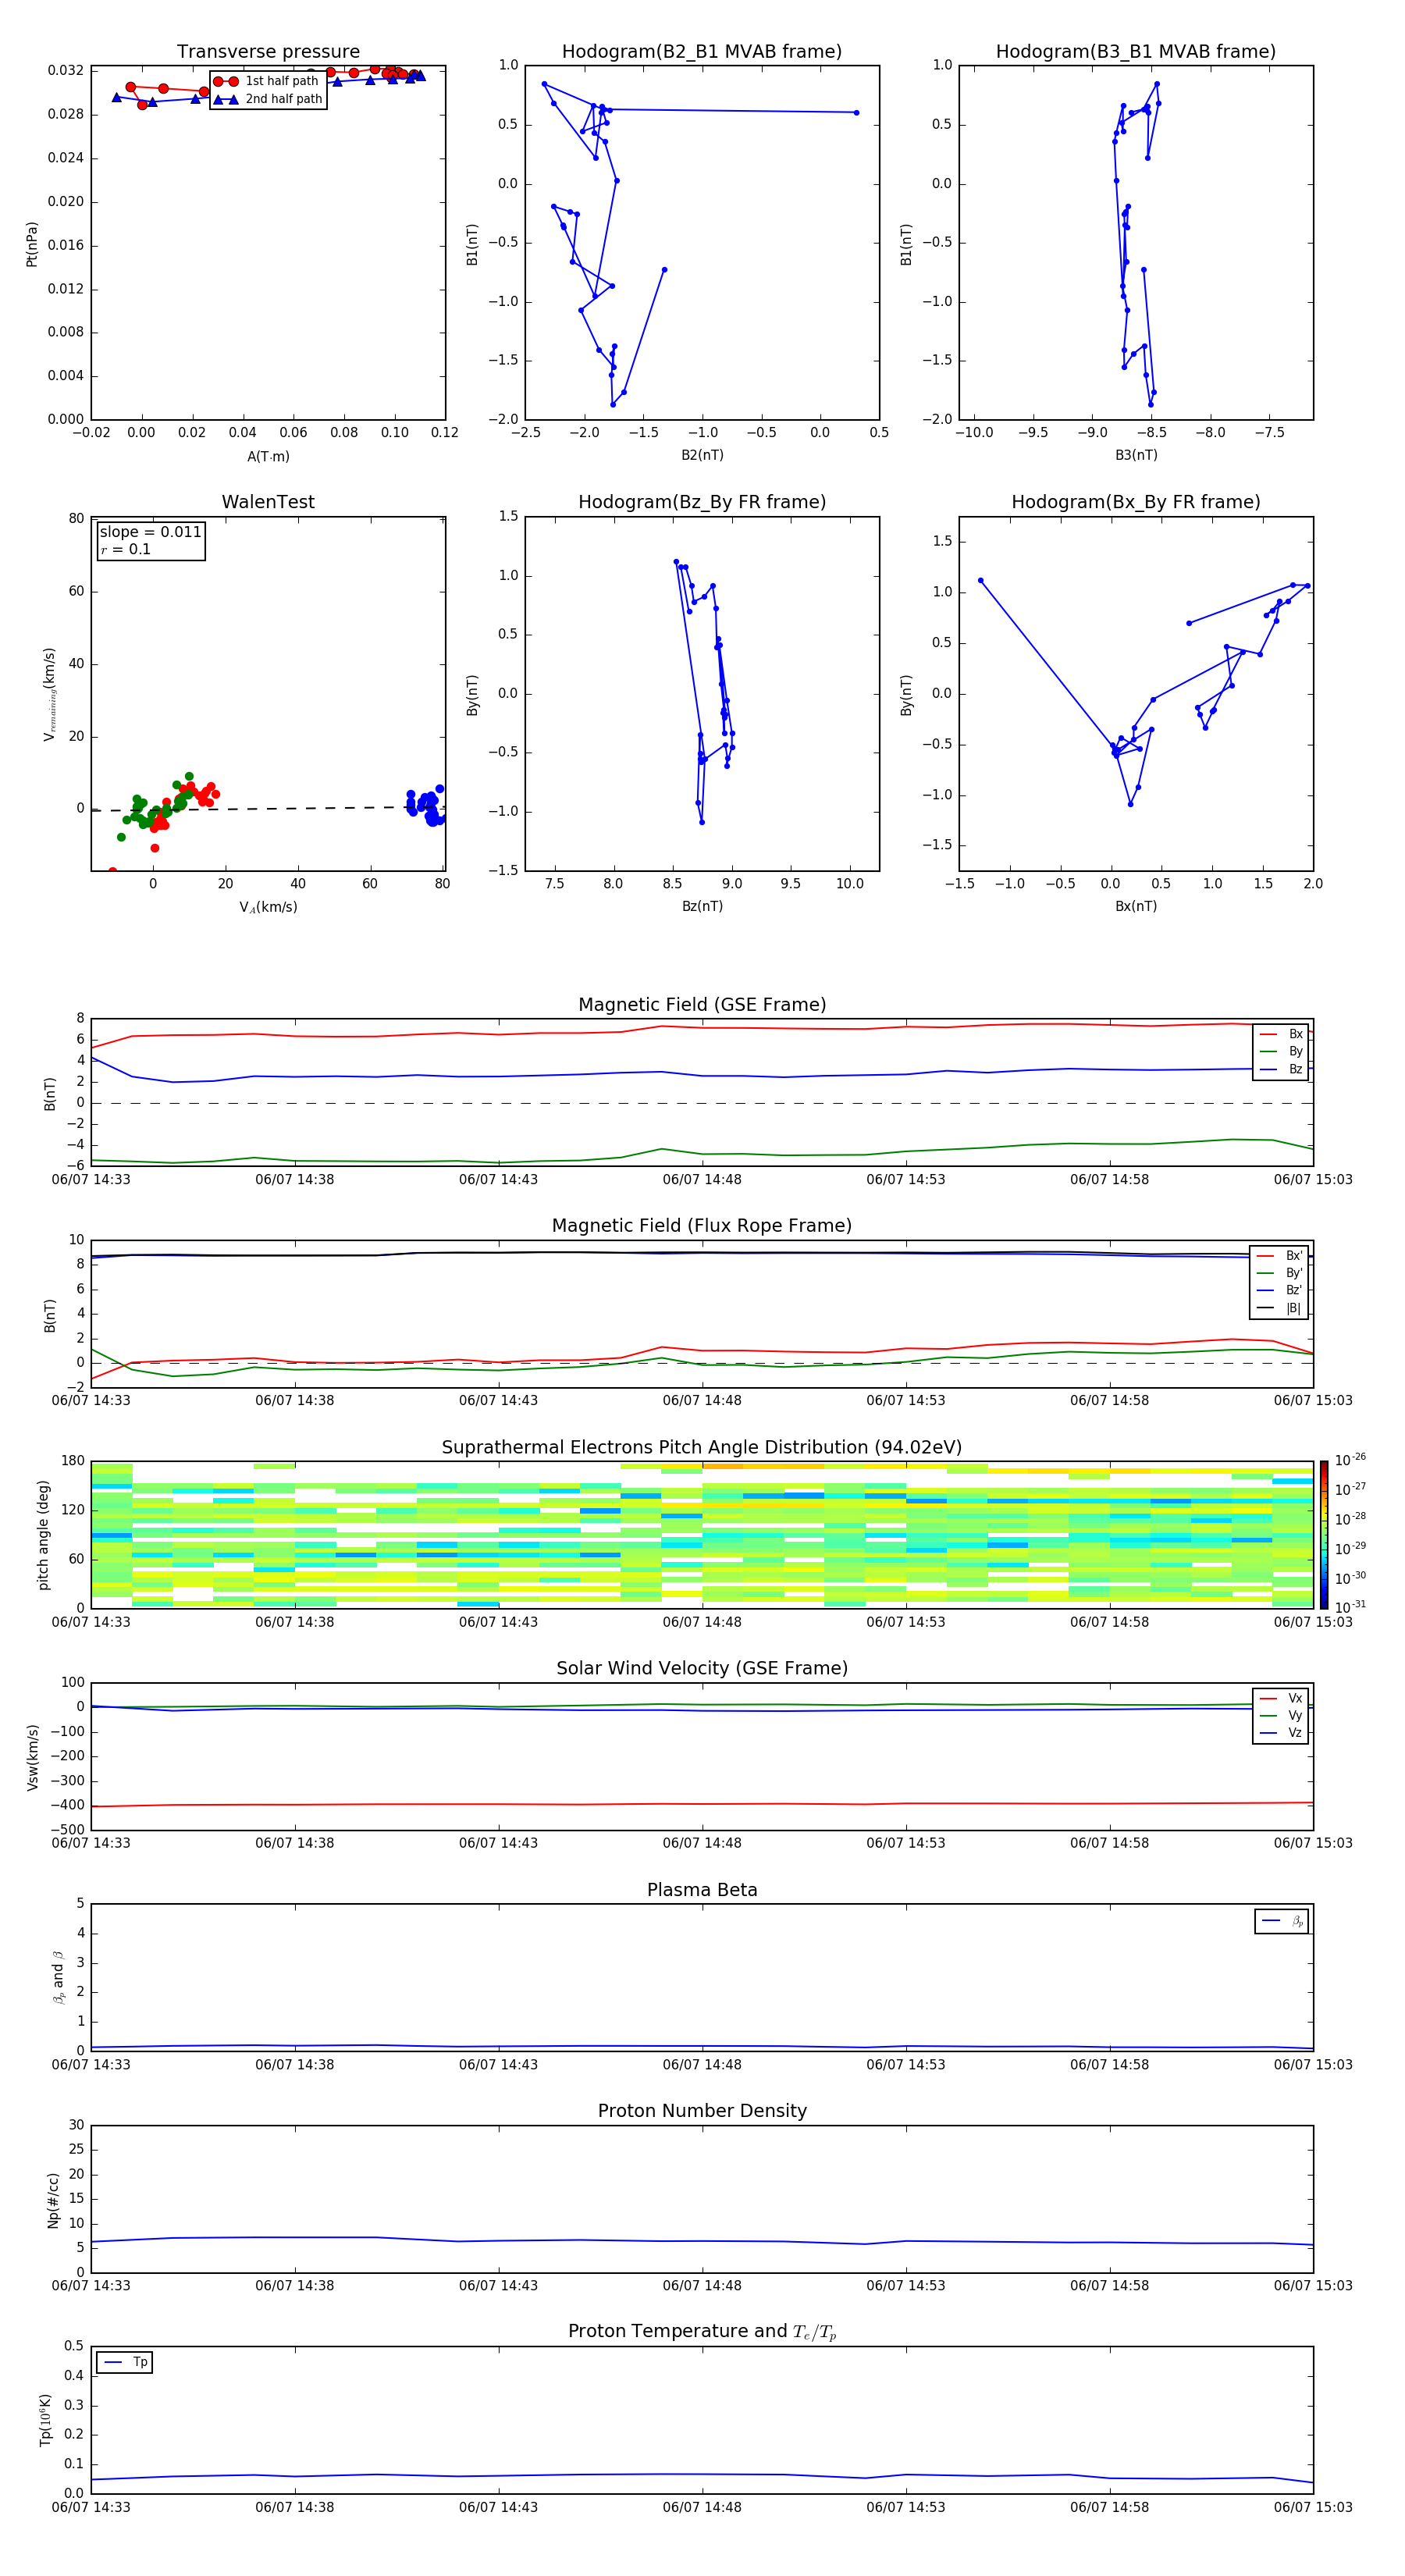Click the 'Vz' legend entry in velocity plot
The width and height of the screenshot is (1405, 2576).
pos(1281,1733)
